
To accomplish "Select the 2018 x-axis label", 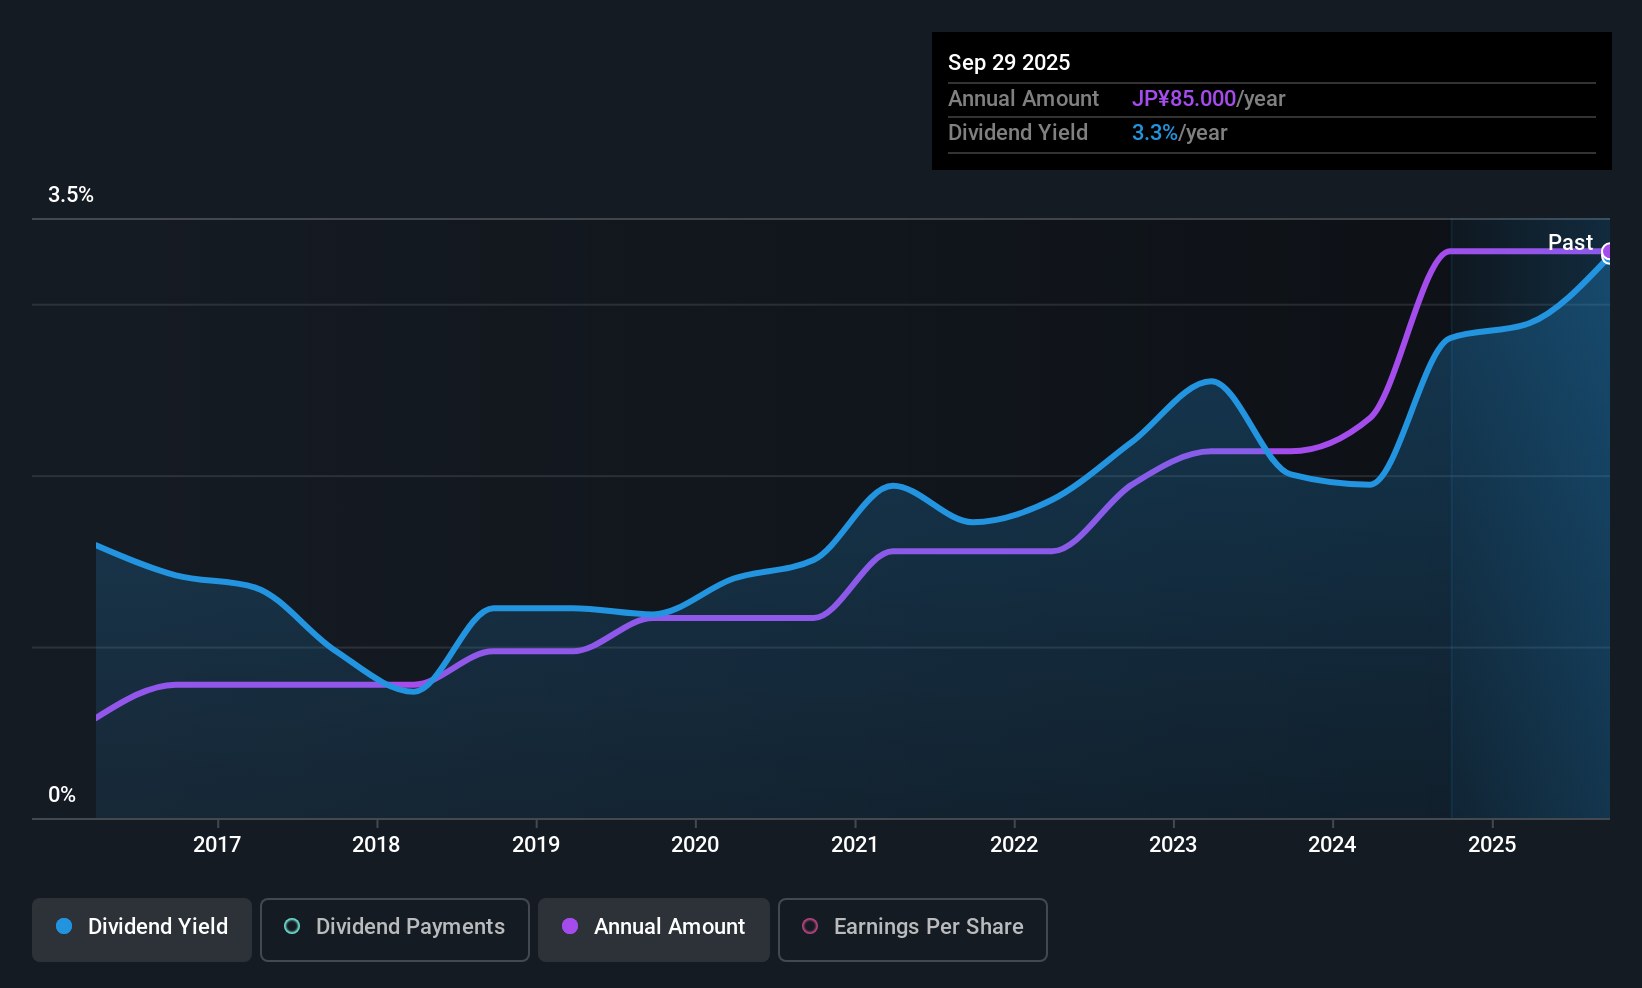I will click(376, 845).
